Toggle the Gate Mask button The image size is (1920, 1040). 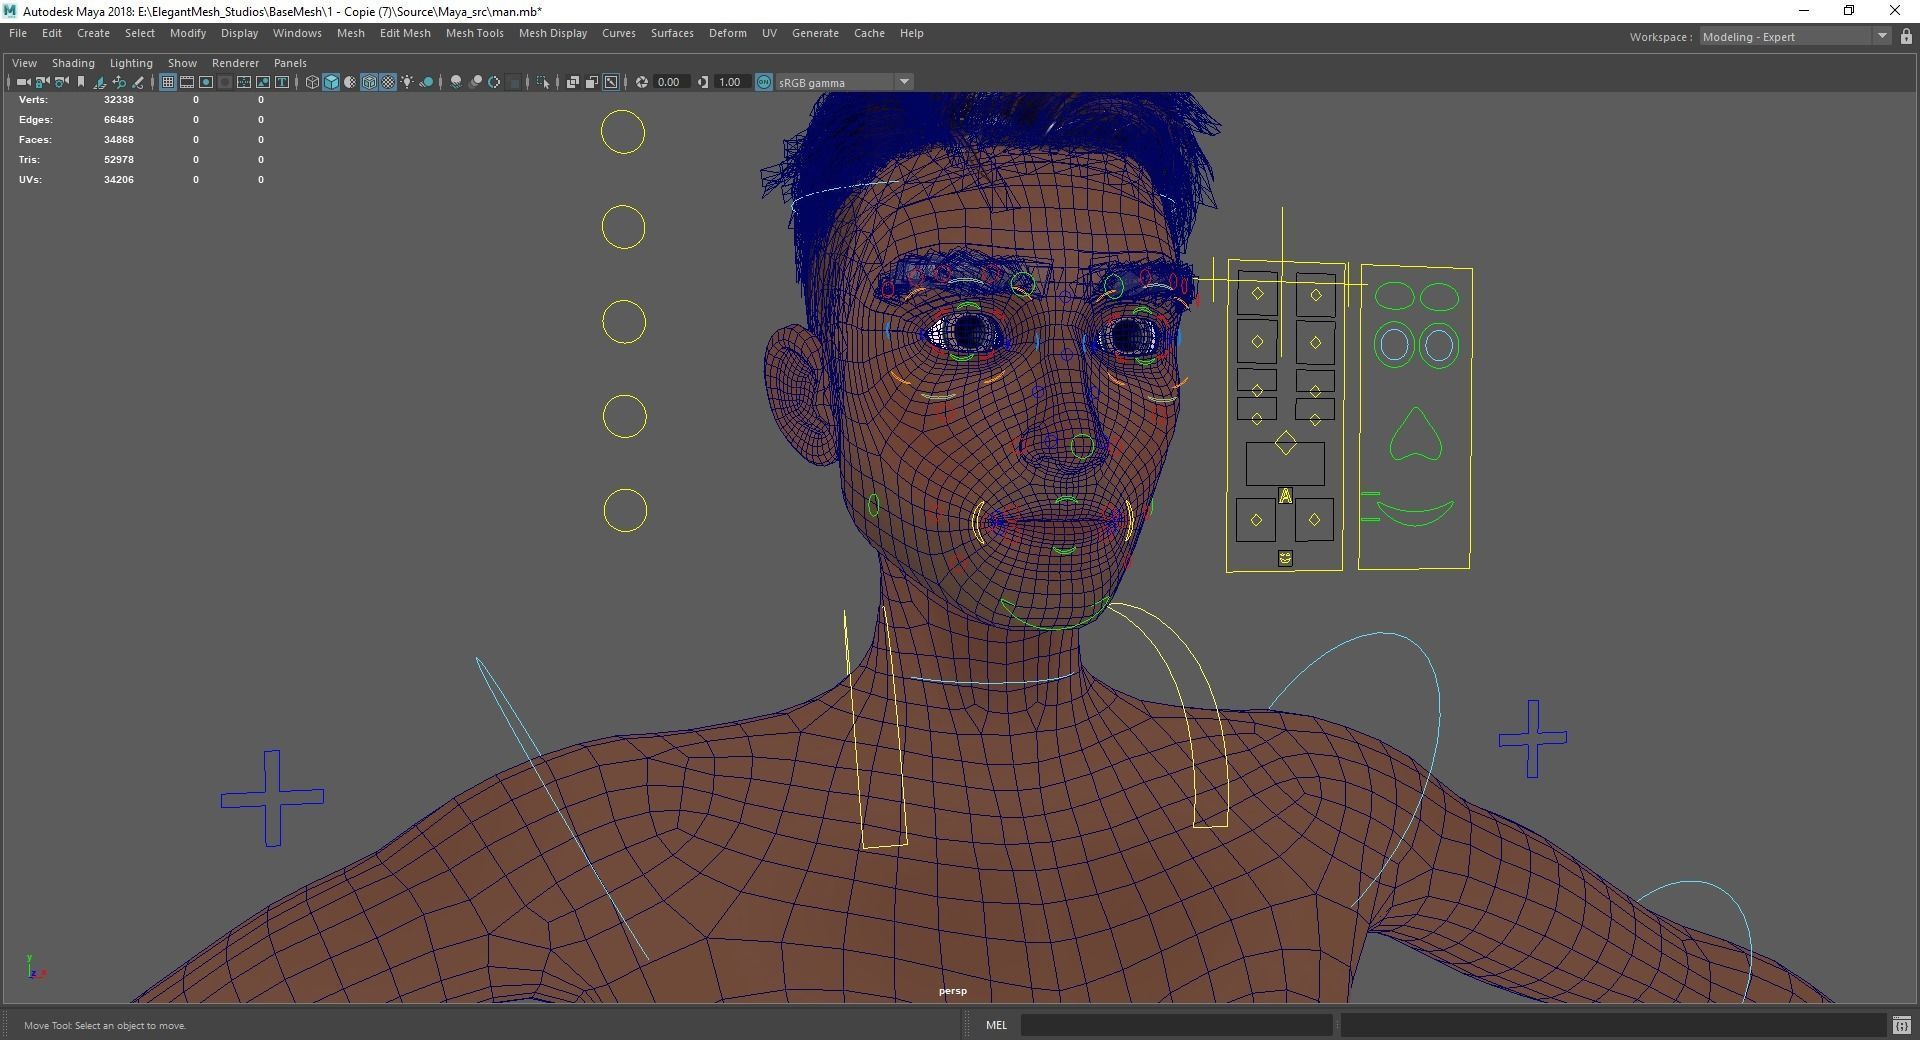point(225,82)
